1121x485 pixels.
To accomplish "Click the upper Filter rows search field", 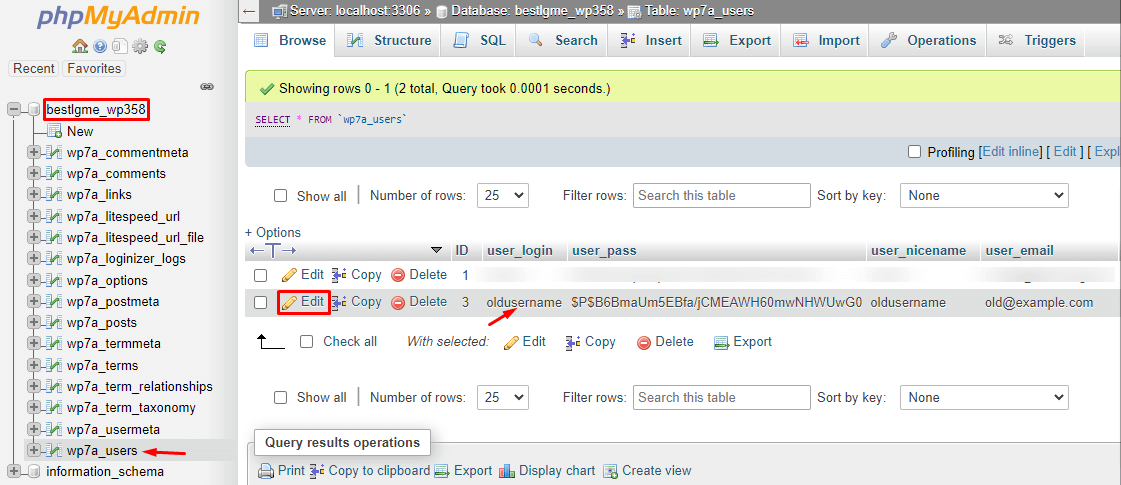I will 721,195.
